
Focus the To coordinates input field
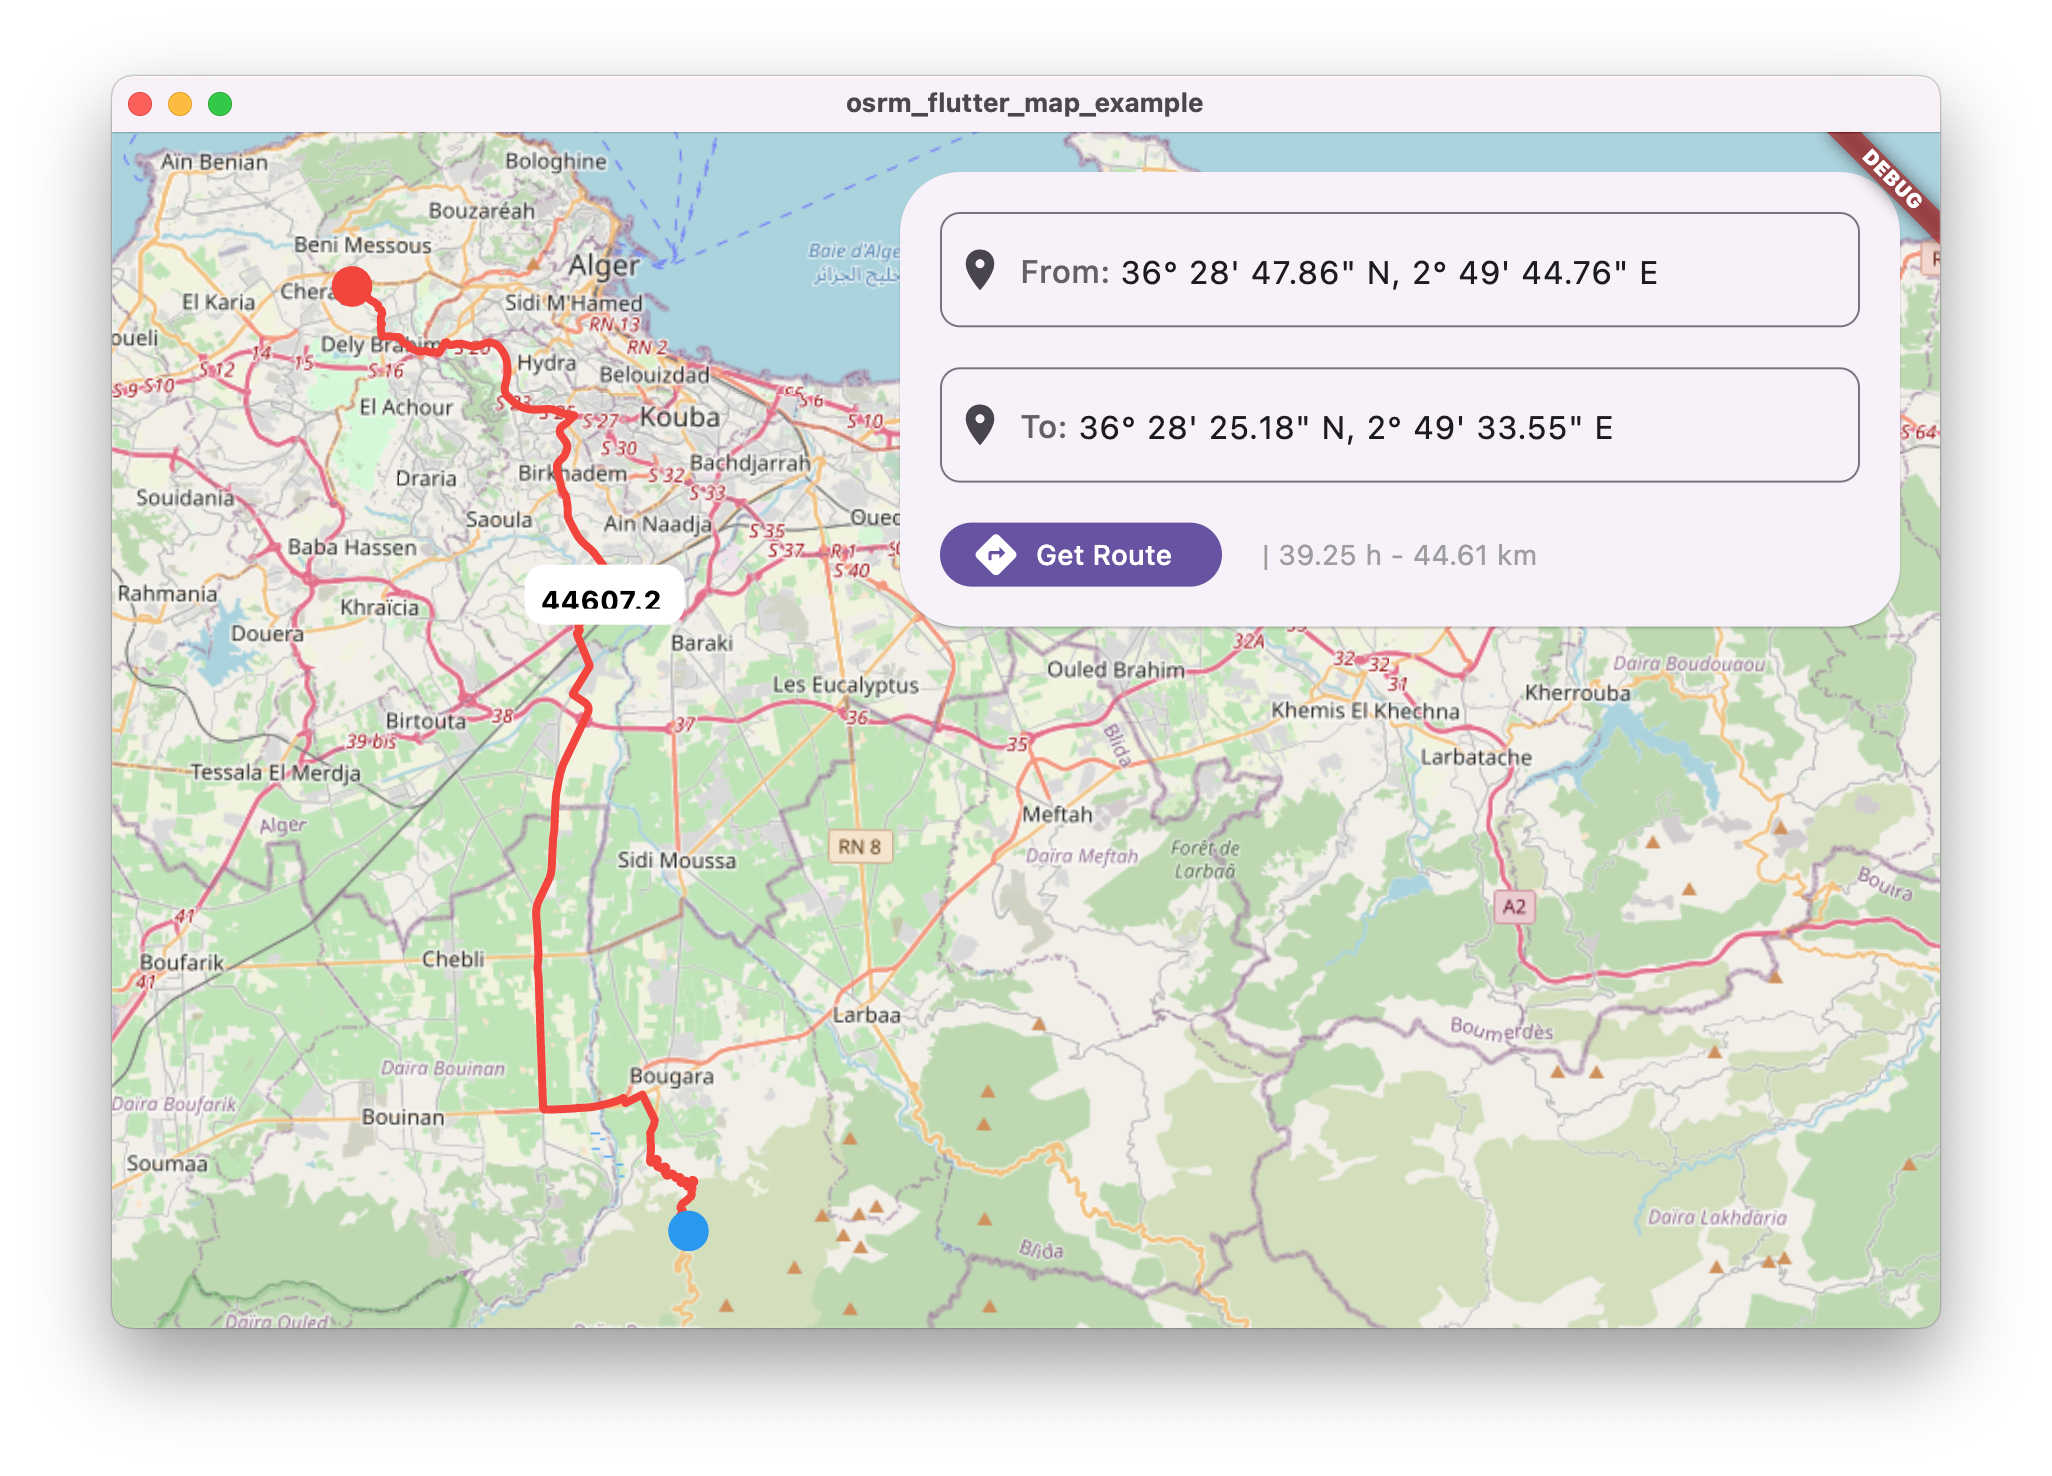1400,426
